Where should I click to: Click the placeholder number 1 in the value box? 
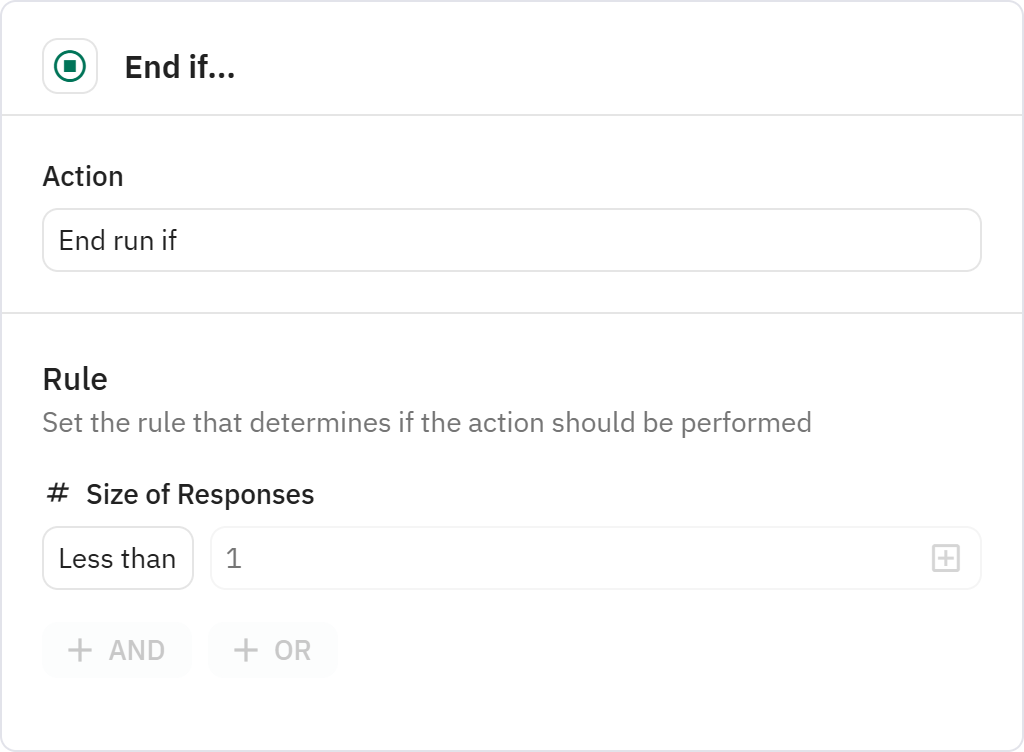point(234,558)
